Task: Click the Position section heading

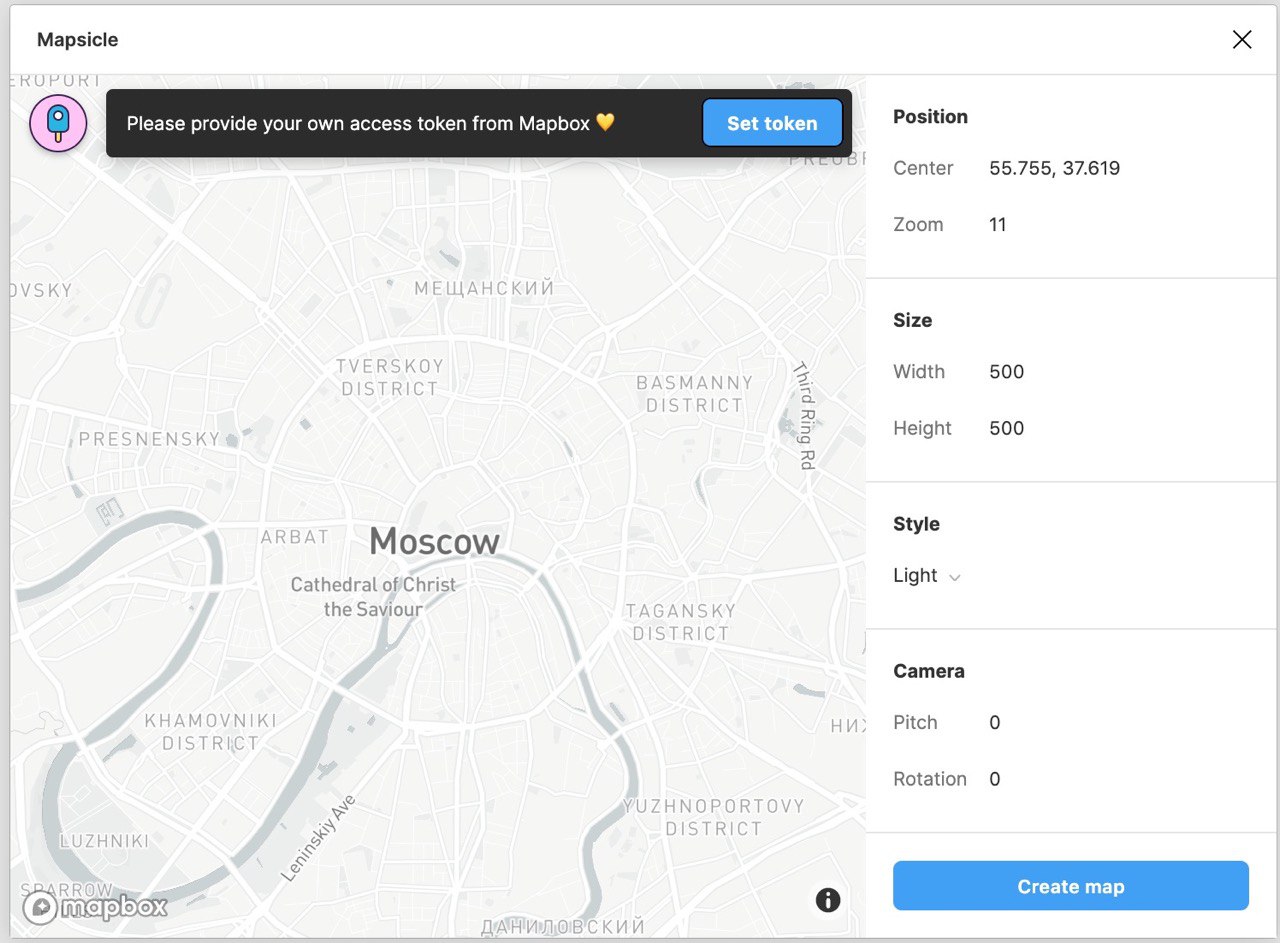Action: click(930, 117)
